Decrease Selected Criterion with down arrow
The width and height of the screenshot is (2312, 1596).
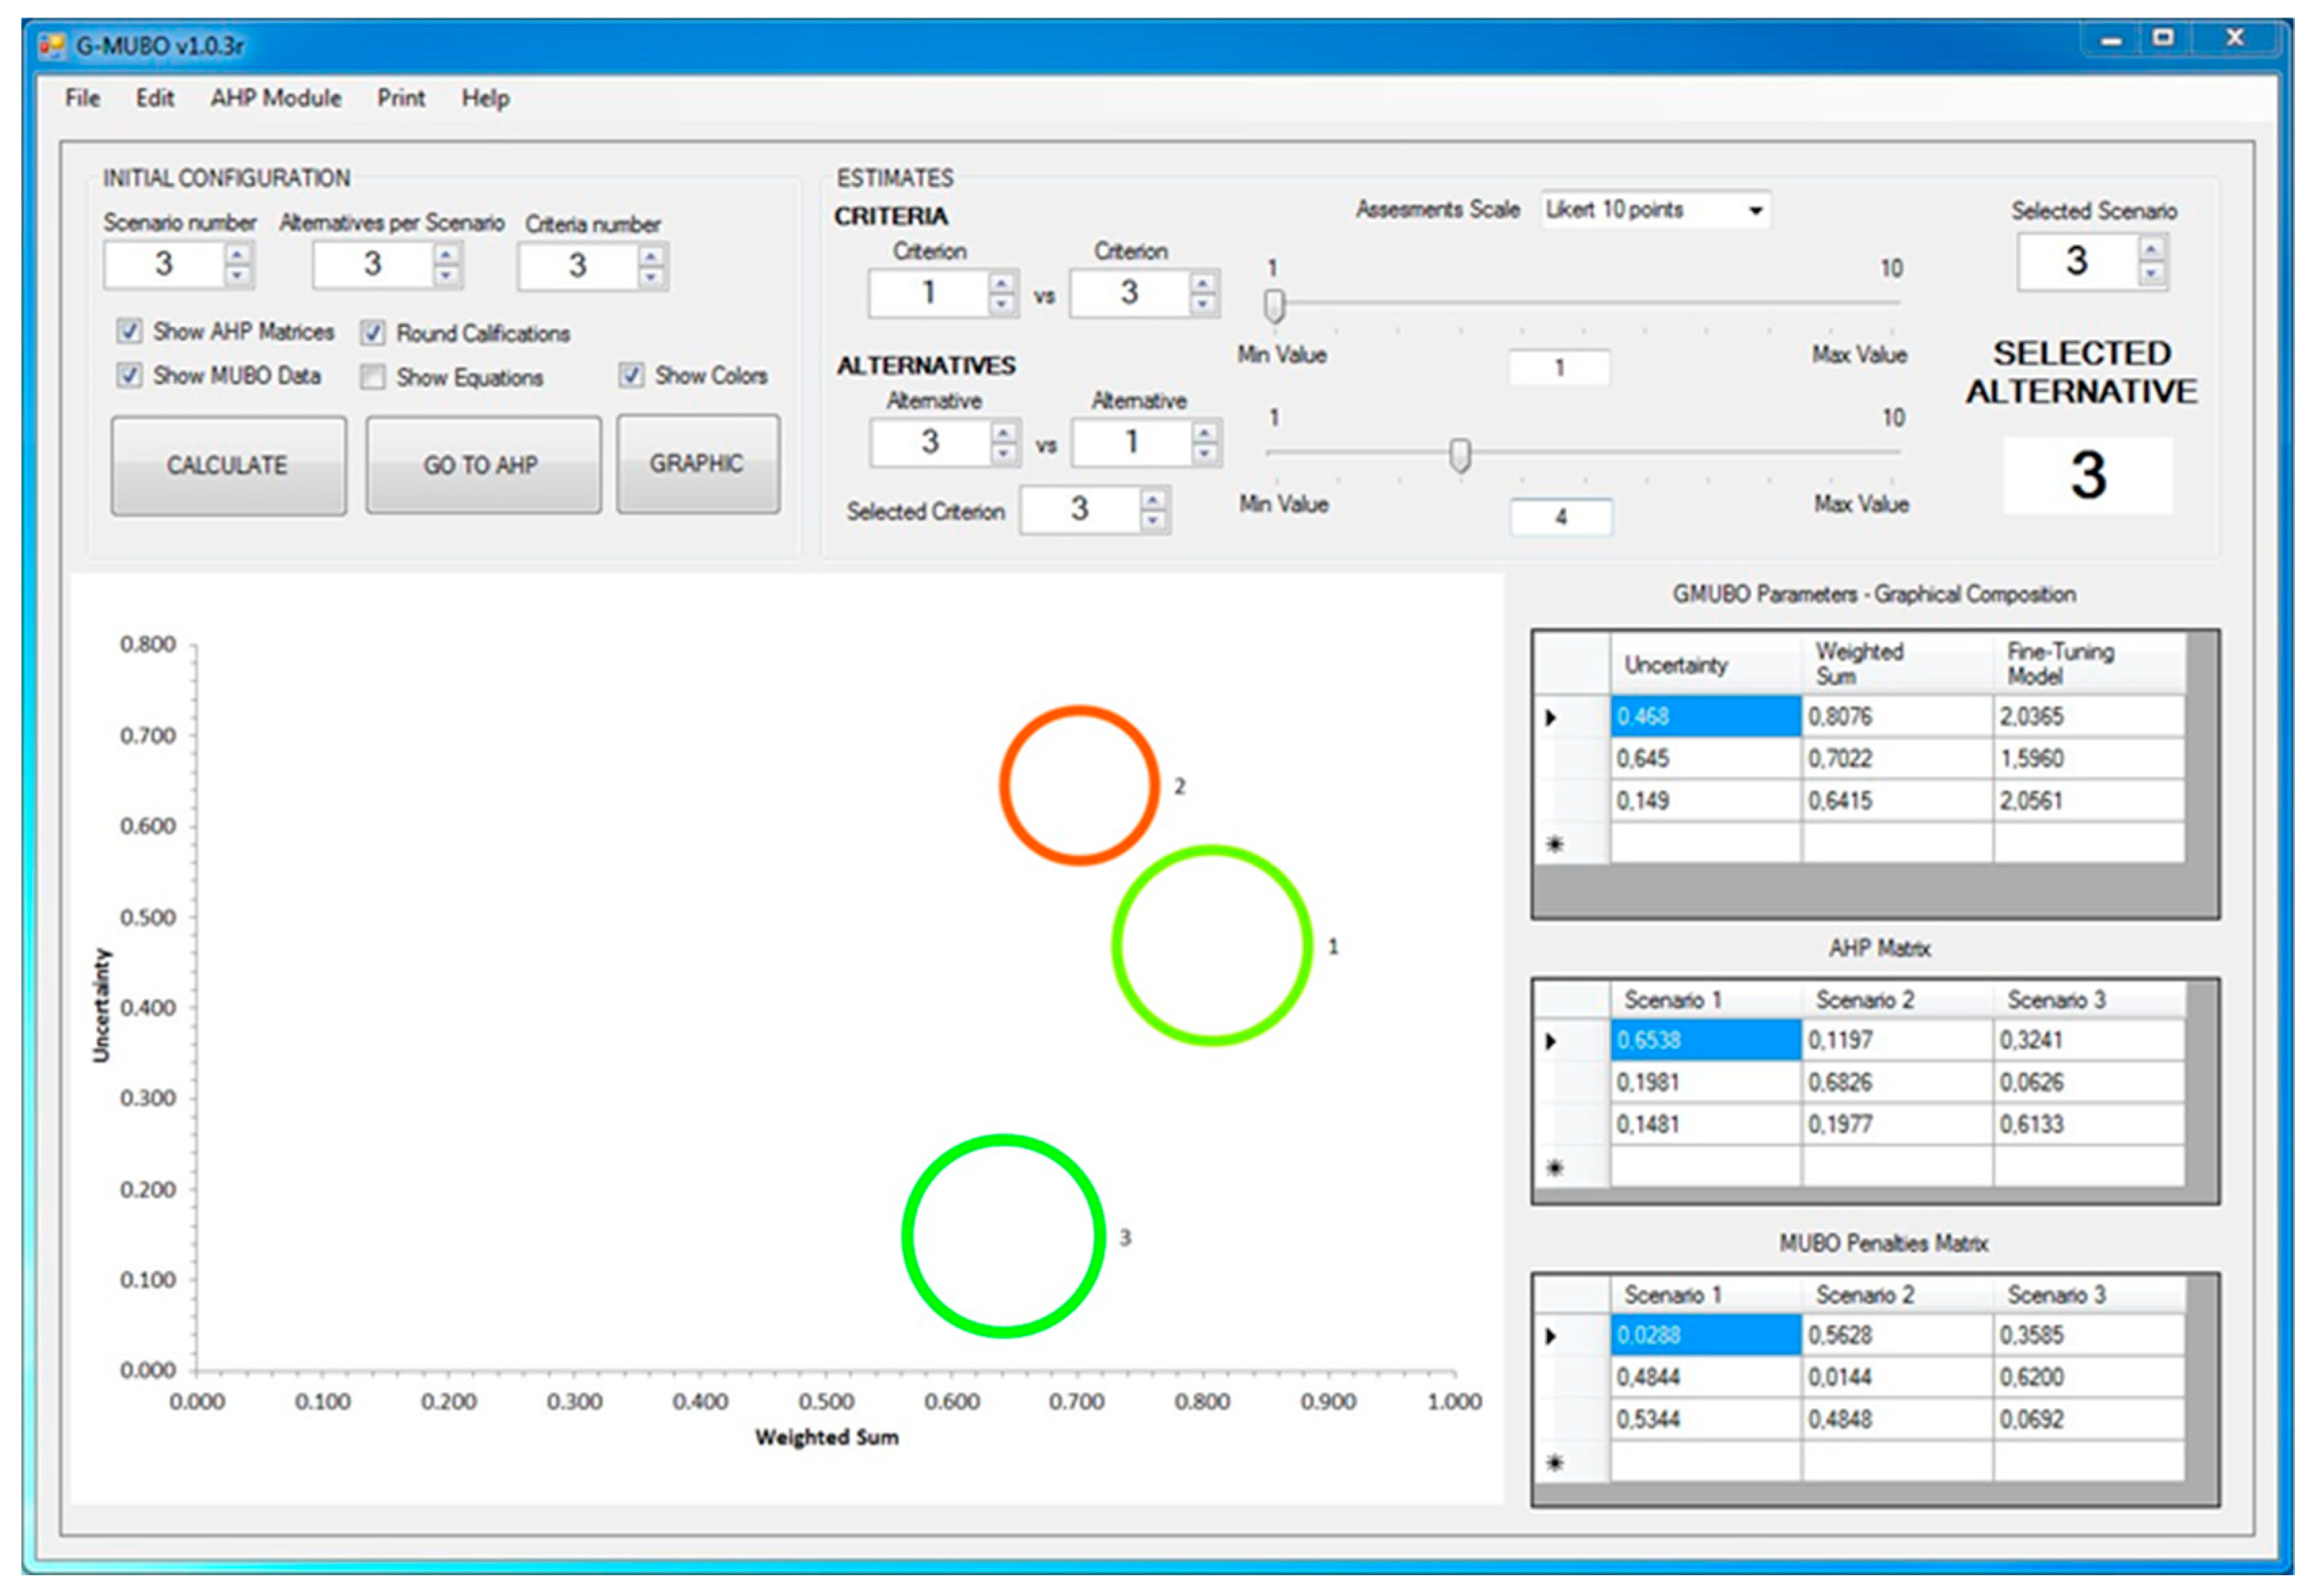click(1153, 520)
